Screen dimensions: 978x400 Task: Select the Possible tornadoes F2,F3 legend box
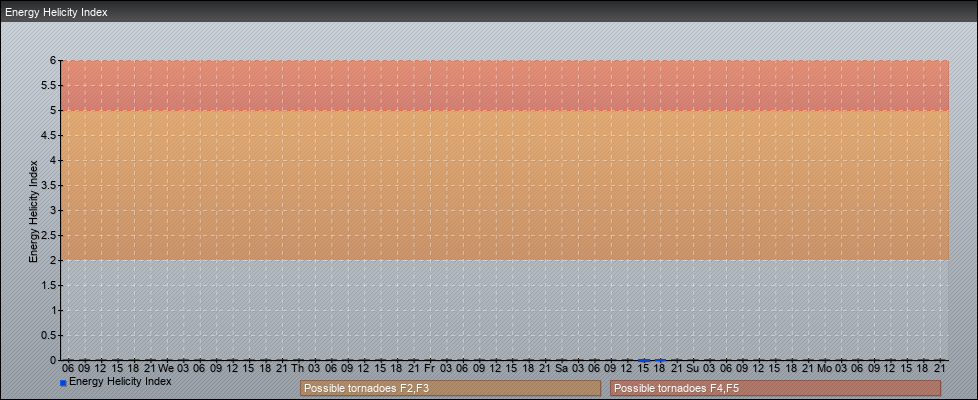450,388
